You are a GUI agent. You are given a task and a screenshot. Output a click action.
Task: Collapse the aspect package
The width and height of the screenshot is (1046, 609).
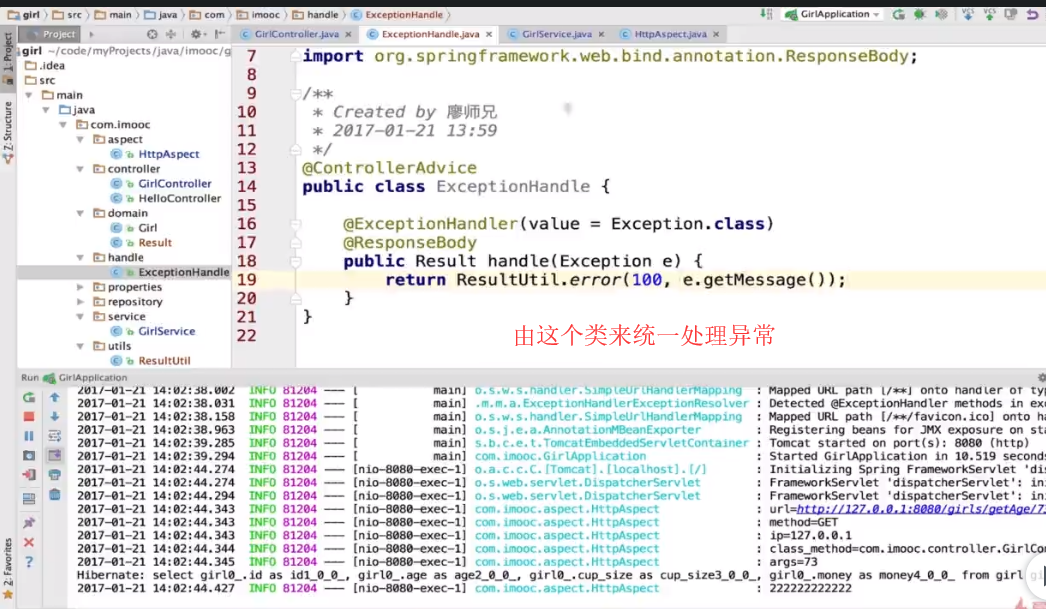pos(80,139)
